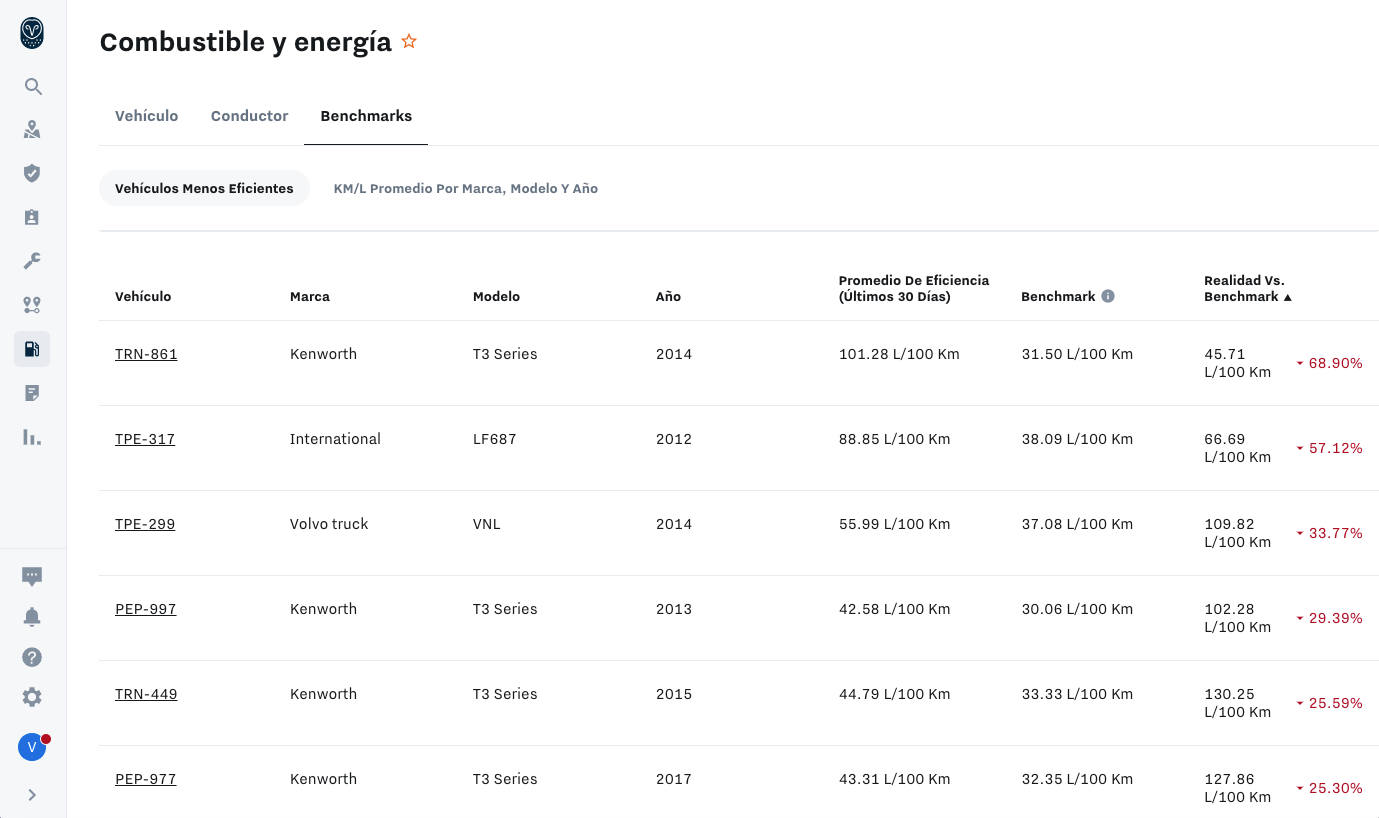Viewport: 1379px width, 818px height.
Task: Open vehicle PEP-977 link
Action: coord(146,779)
